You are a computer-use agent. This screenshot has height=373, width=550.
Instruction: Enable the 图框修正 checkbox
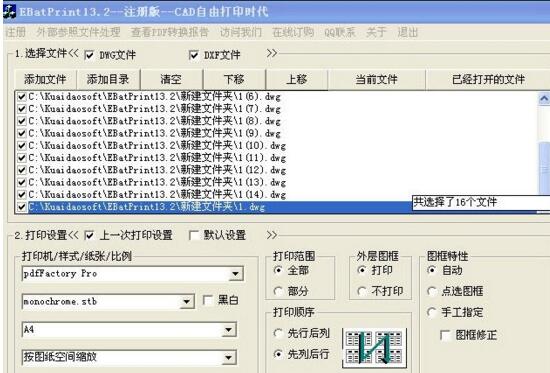click(x=445, y=335)
